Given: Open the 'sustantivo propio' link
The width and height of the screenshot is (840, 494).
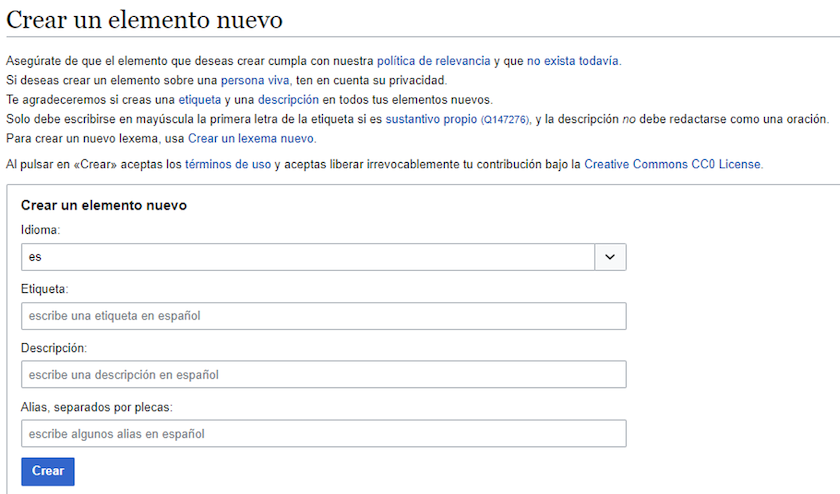Looking at the screenshot, I should point(431,119).
